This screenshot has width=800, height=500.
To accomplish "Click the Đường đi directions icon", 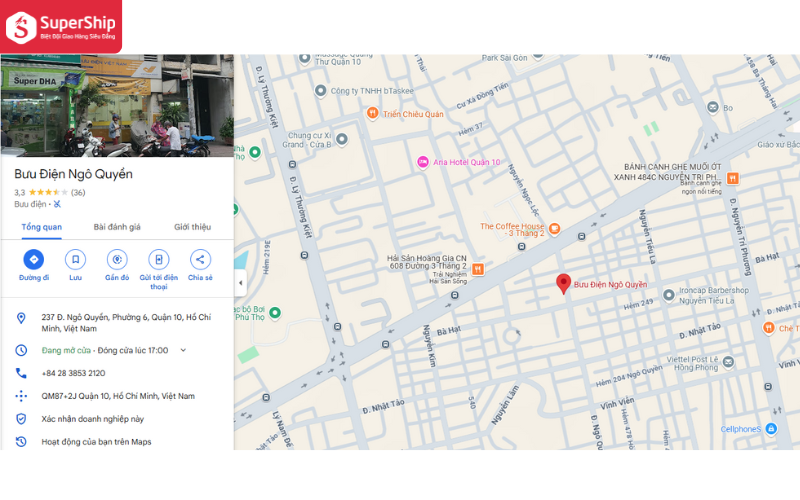I will click(34, 260).
